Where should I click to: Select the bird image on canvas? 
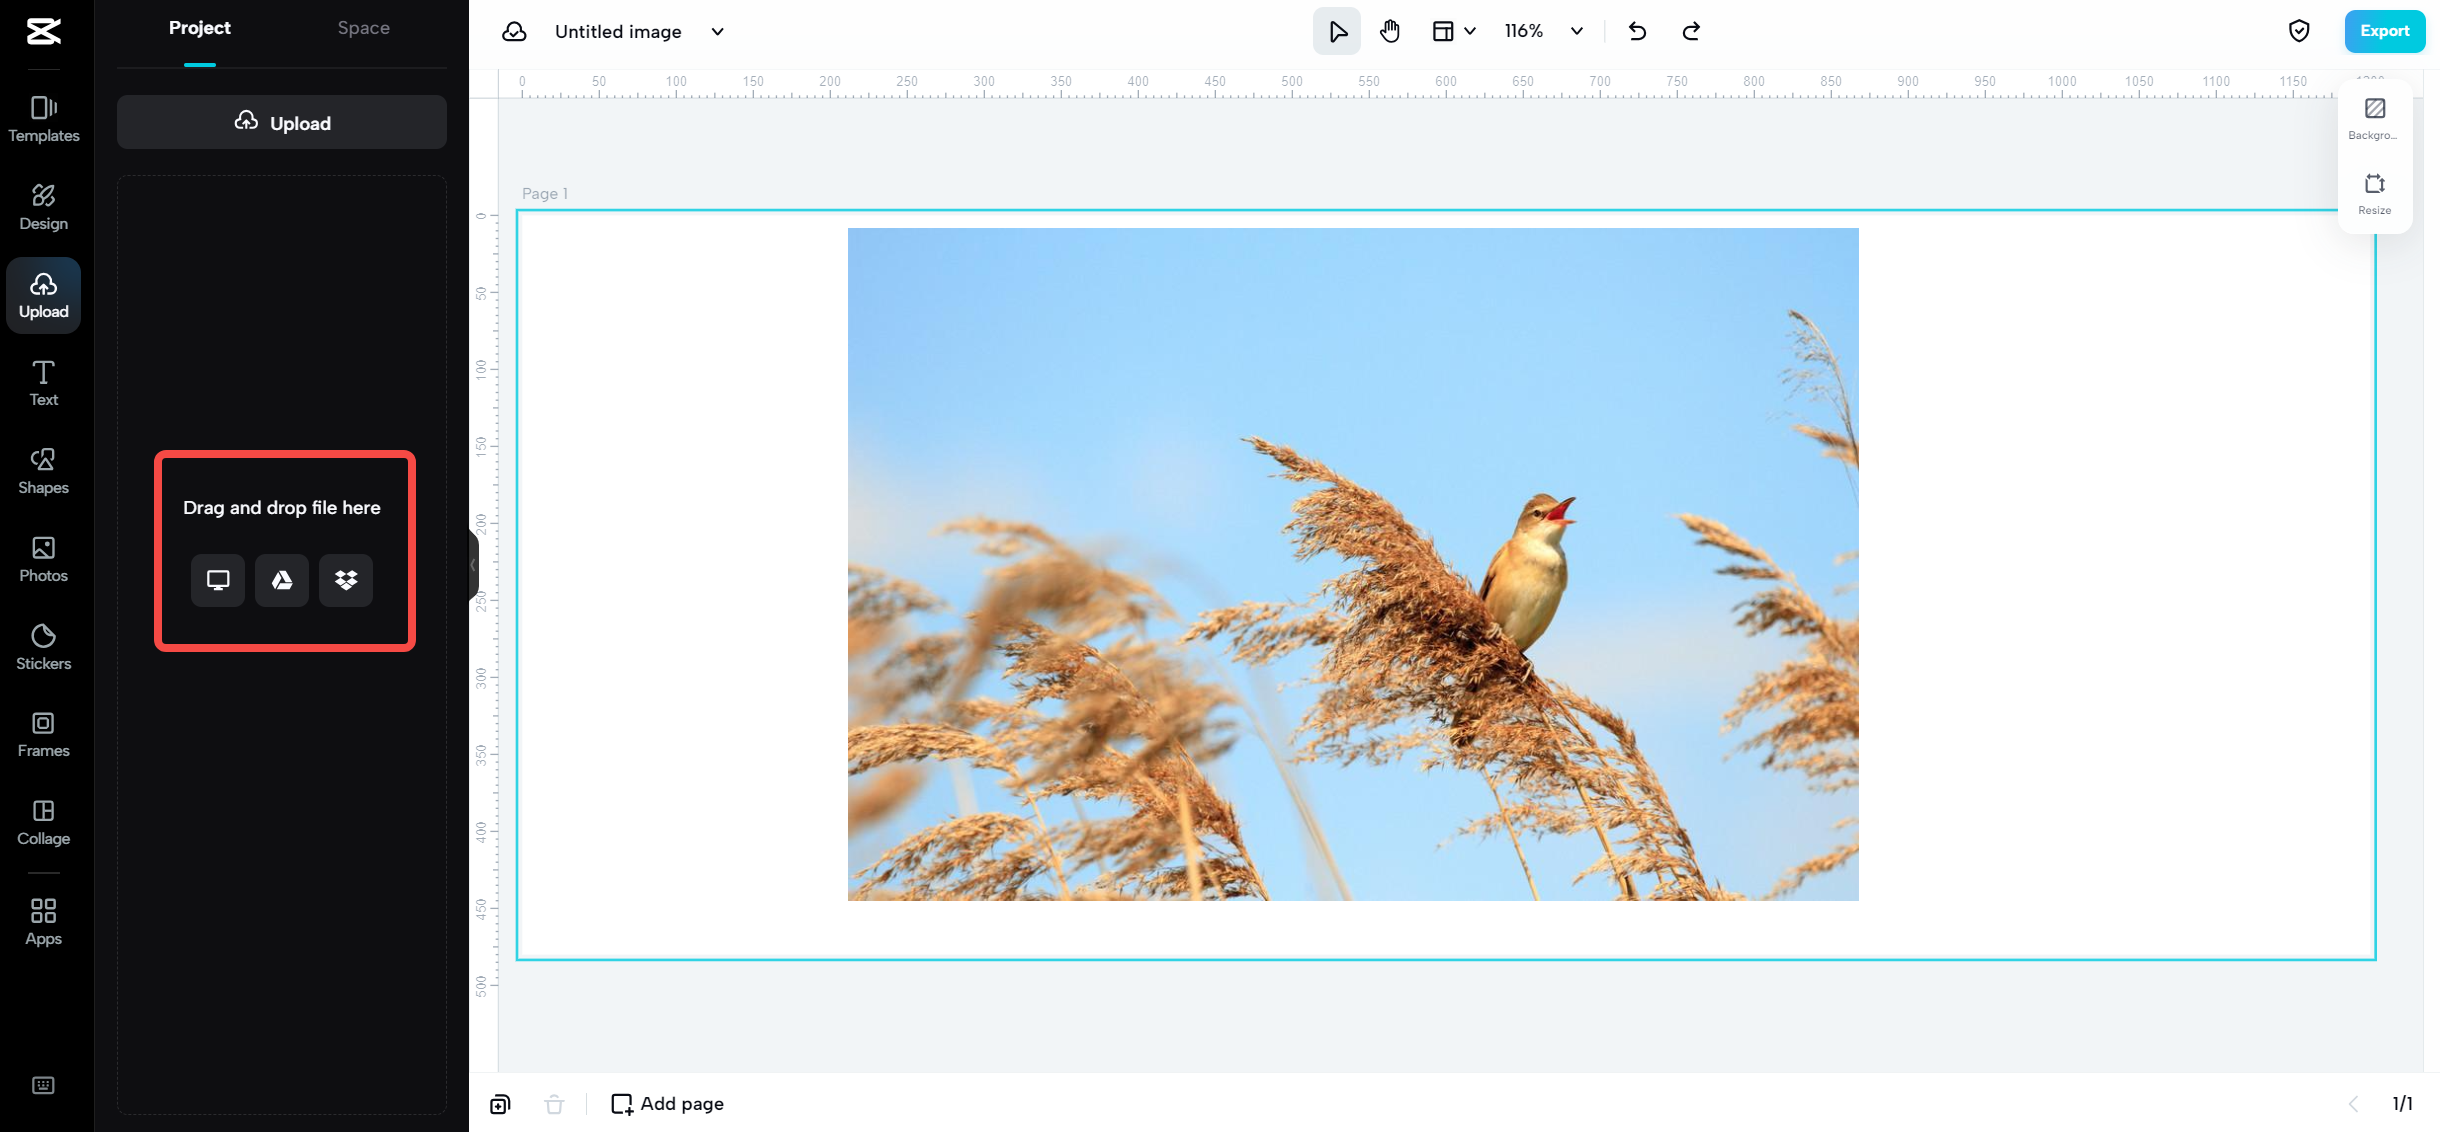[x=1352, y=564]
